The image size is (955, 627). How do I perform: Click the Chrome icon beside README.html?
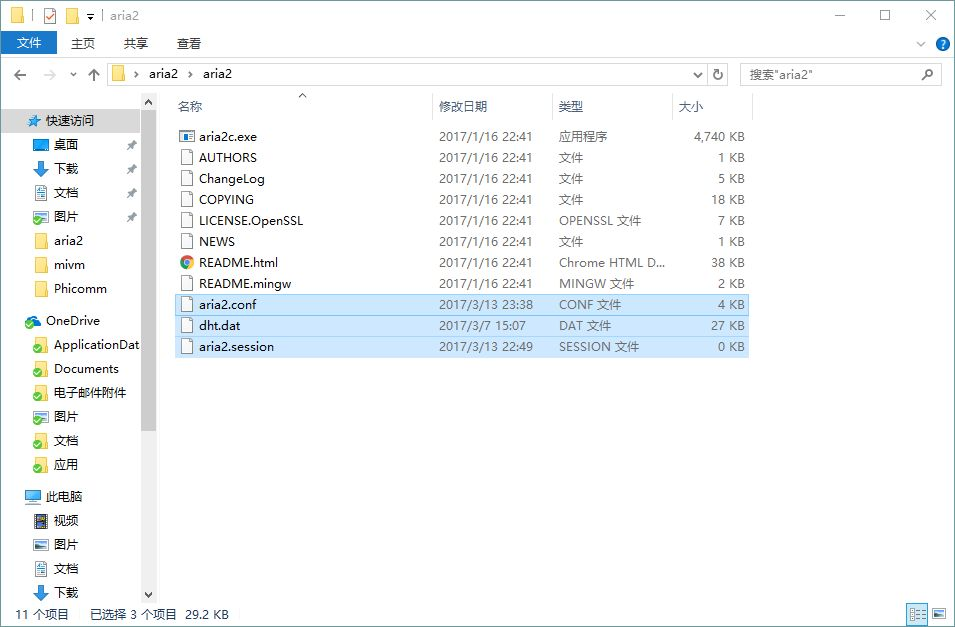click(187, 263)
